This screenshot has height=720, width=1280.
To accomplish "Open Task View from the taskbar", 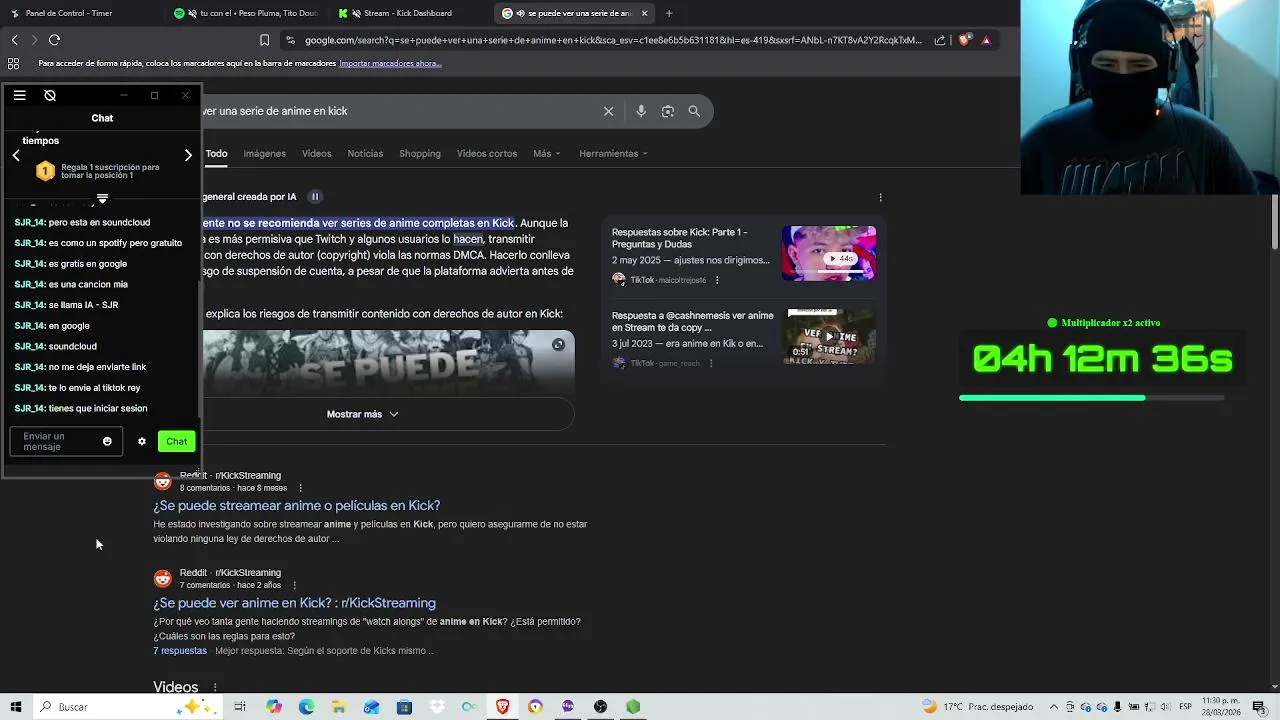I will [240, 707].
